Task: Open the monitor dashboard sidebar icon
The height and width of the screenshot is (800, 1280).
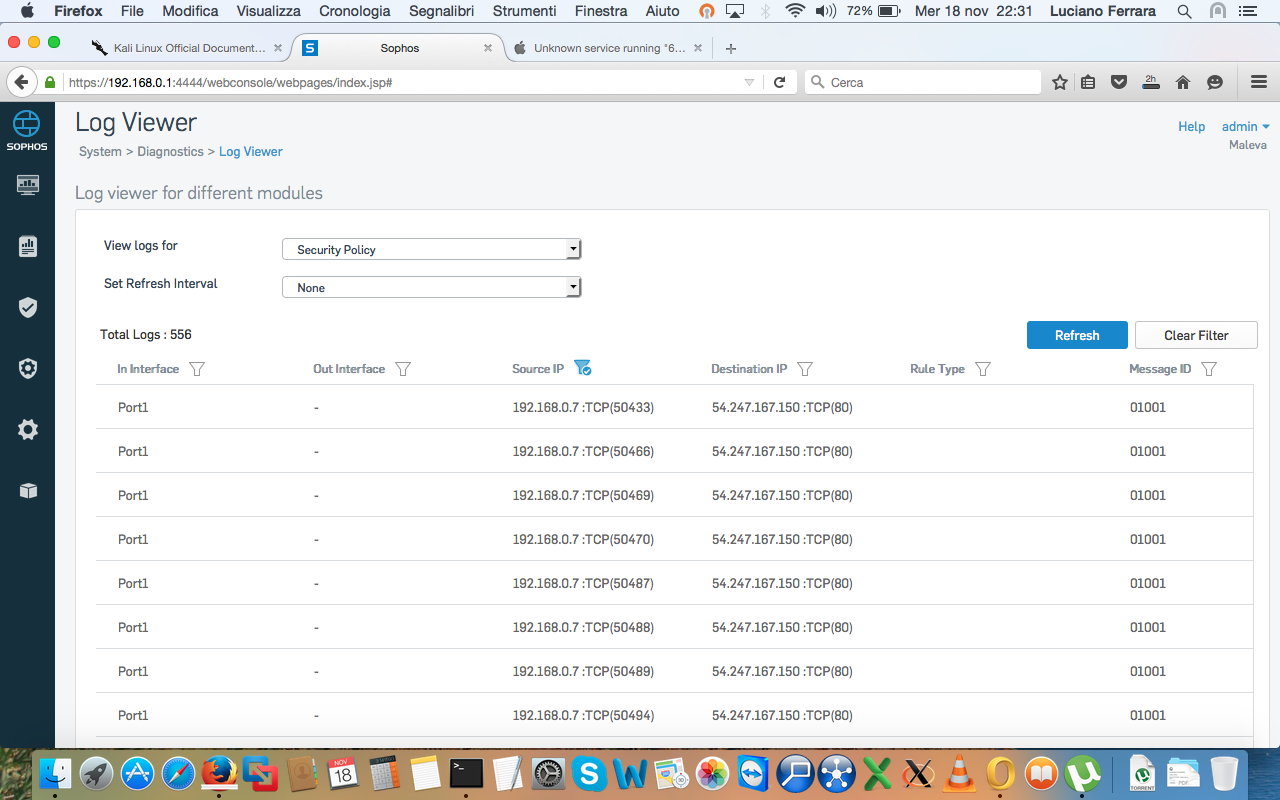Action: [x=28, y=185]
